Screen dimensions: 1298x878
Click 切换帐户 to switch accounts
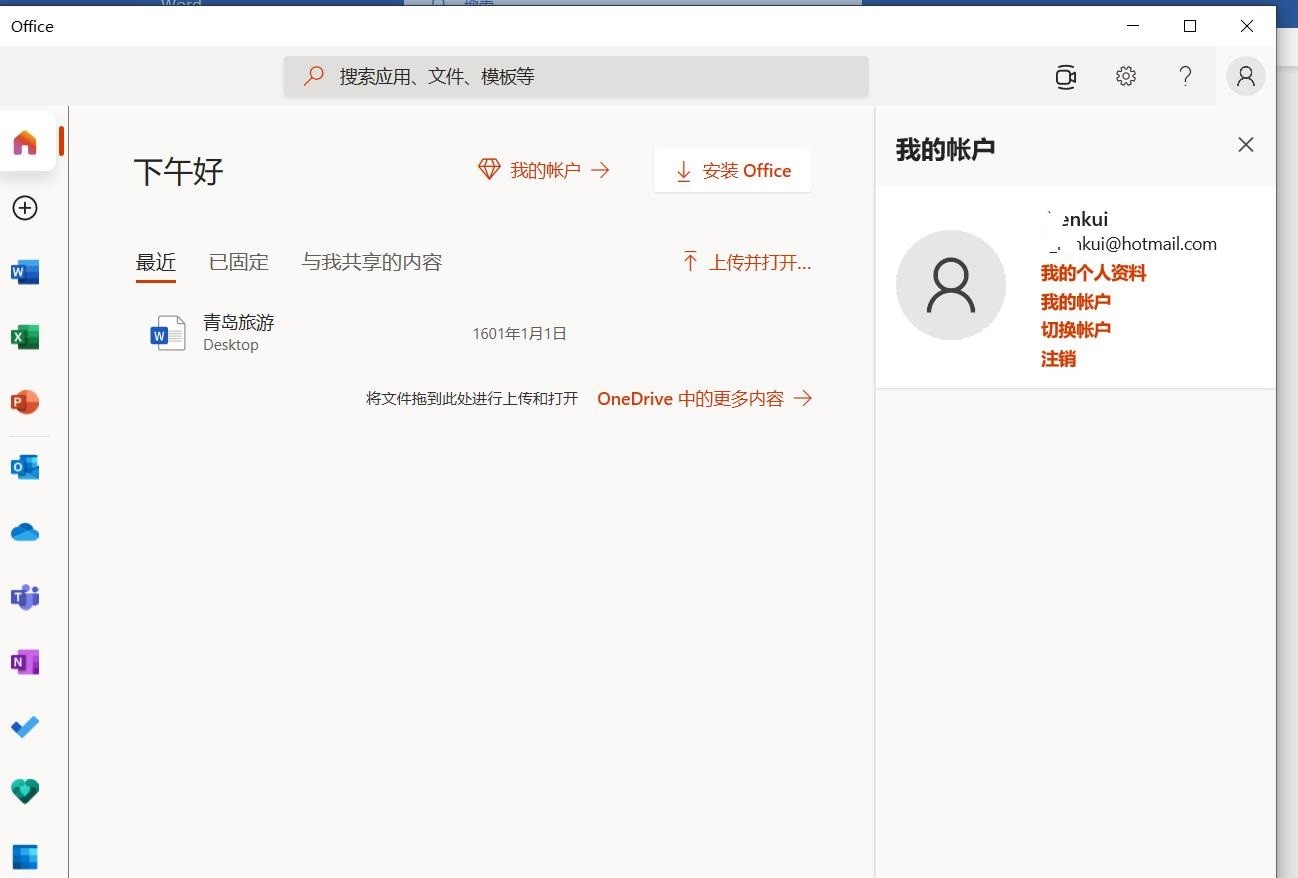coord(1075,330)
